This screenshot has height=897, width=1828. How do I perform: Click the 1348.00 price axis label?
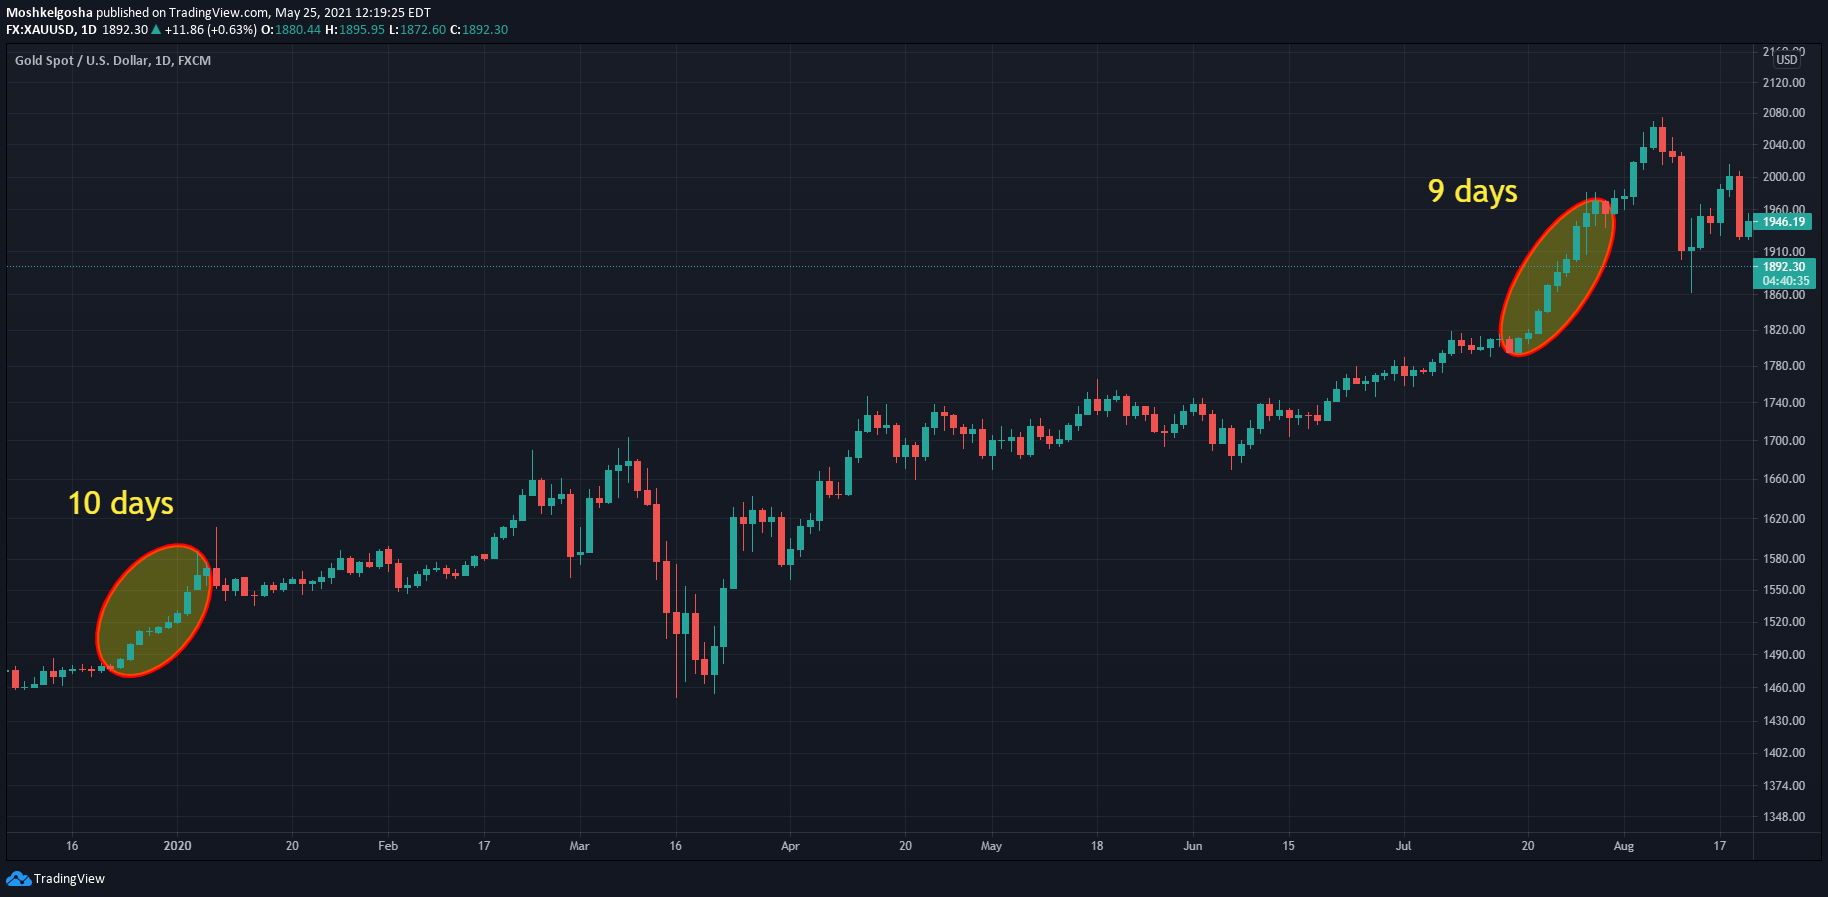(1784, 817)
